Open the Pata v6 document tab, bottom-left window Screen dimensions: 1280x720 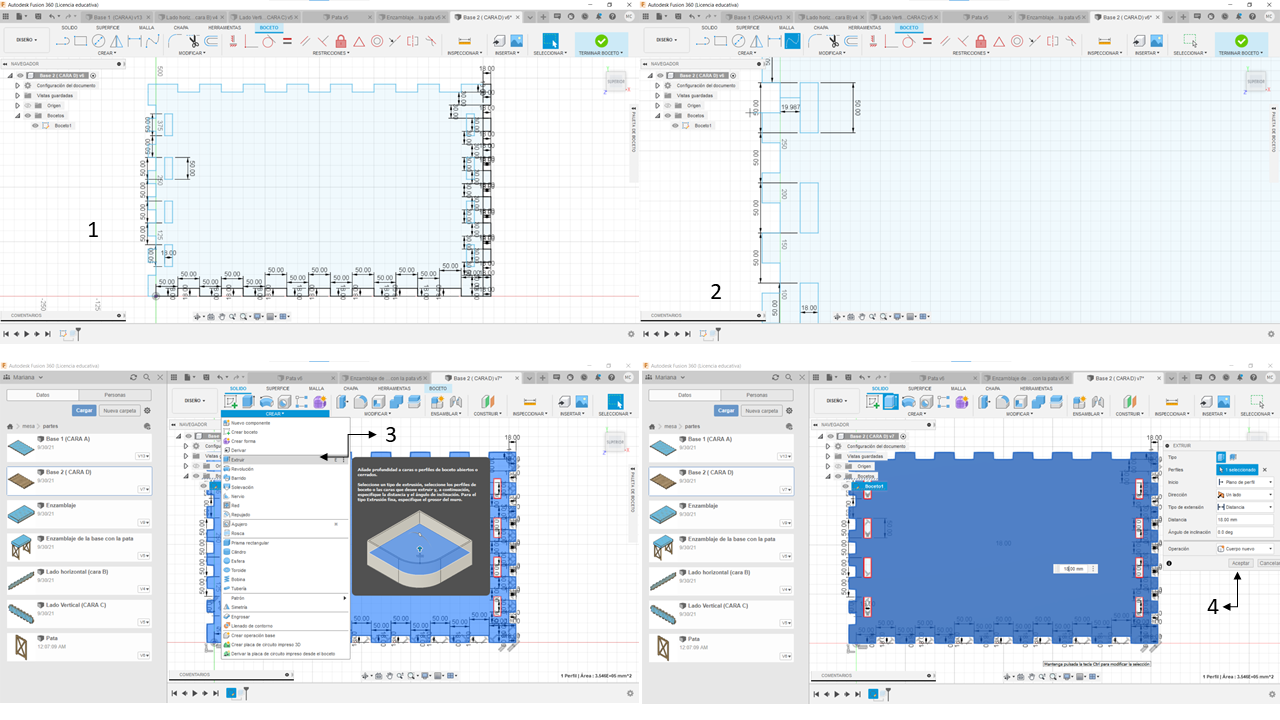[x=293, y=378]
